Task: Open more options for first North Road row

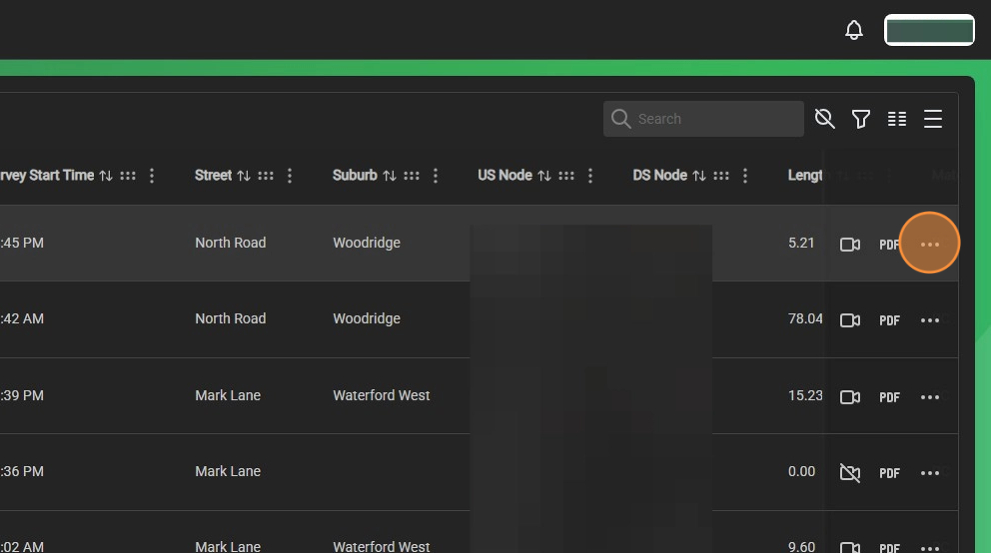Action: click(930, 244)
